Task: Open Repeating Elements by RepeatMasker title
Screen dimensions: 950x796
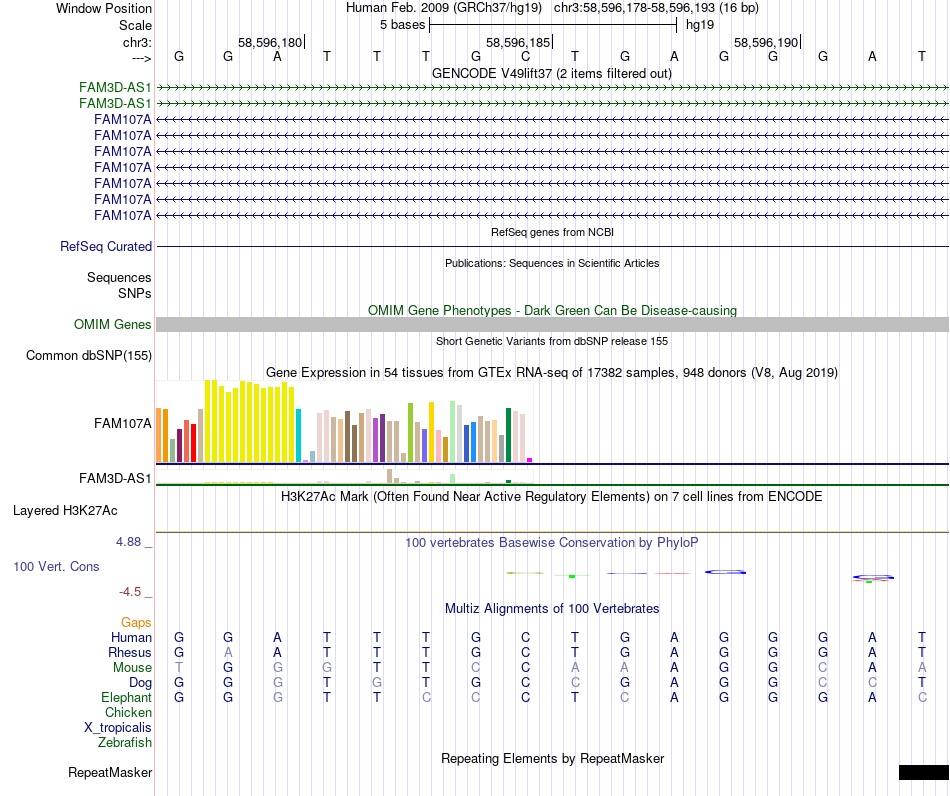Action: (553, 759)
